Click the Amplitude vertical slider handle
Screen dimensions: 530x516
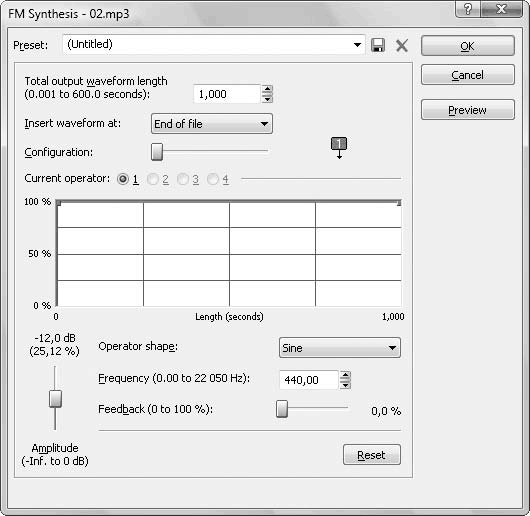coord(55,399)
